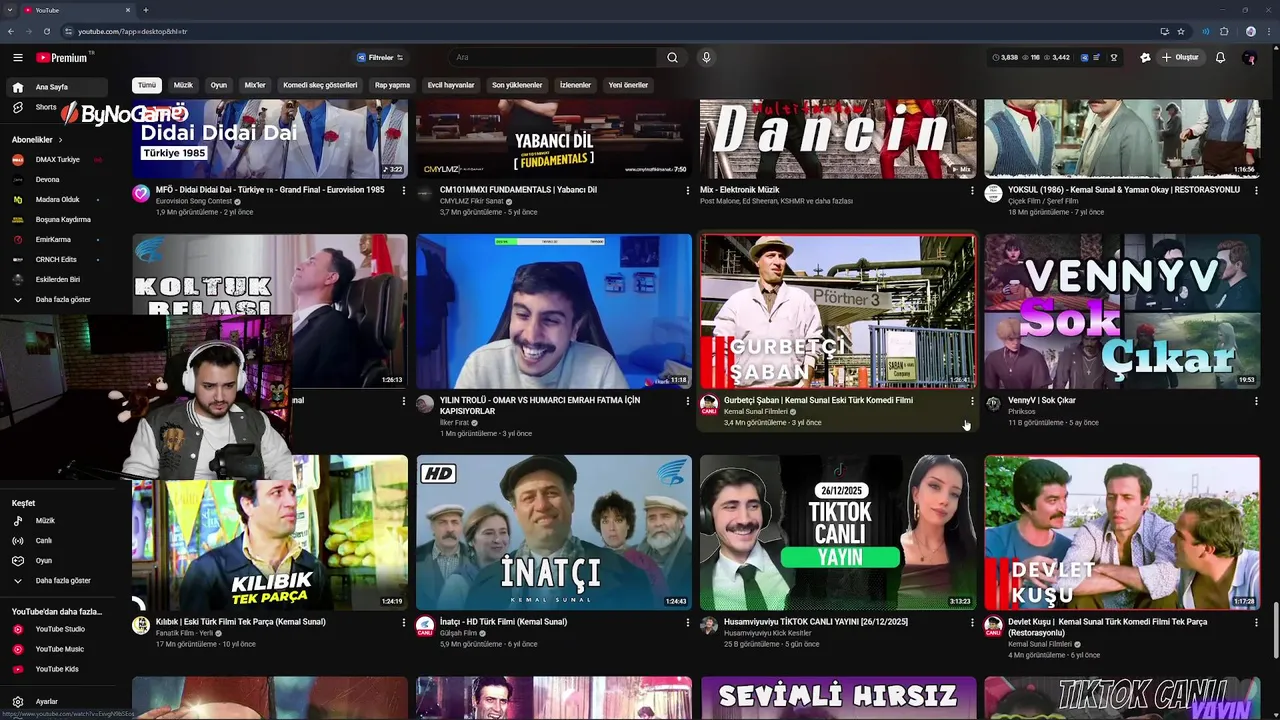Open more options for Gurbetçi Şaban video

click(x=972, y=401)
